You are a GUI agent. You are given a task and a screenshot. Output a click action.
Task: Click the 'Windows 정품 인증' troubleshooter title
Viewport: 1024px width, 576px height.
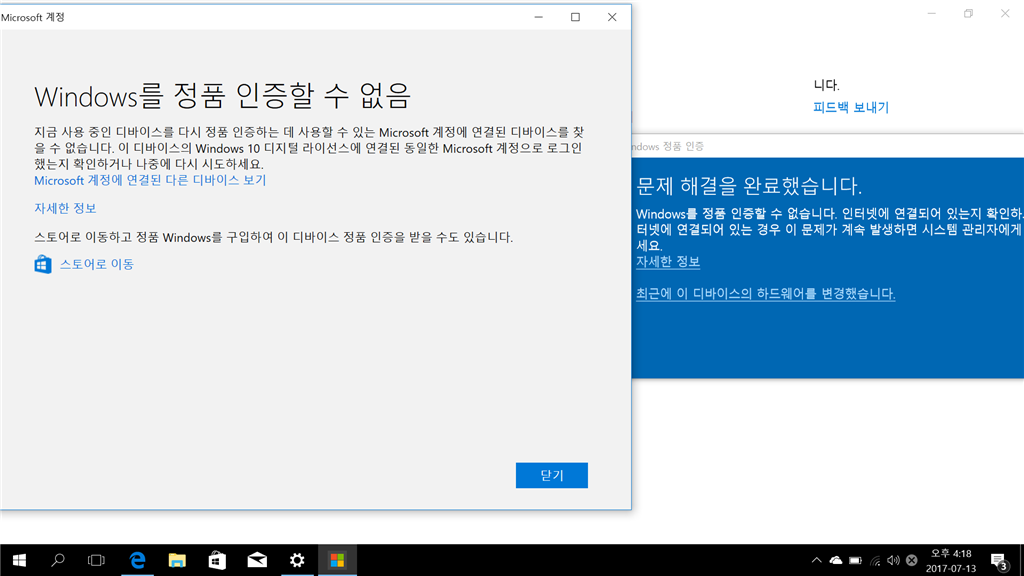coord(667,147)
